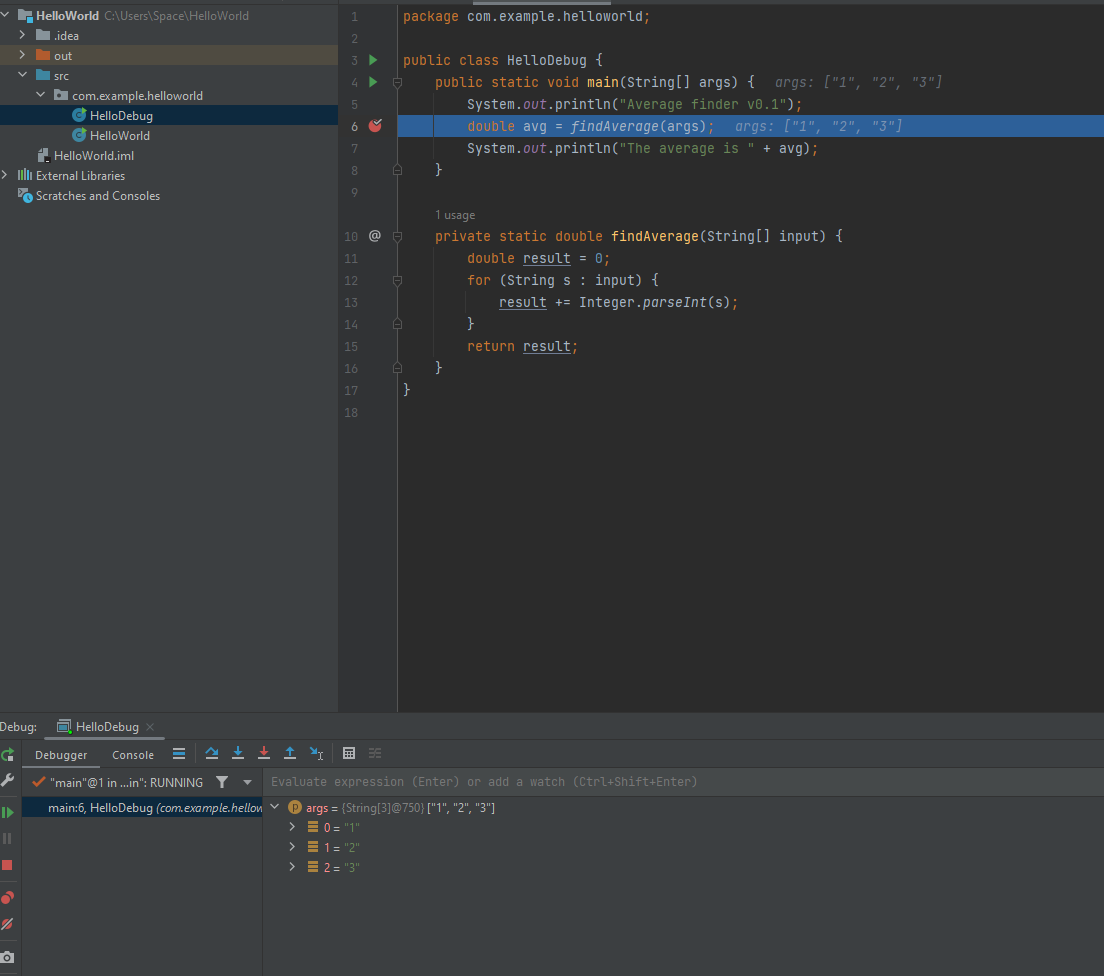This screenshot has height=976, width=1104.
Task: Stop the debug session with the red square
Action: coord(8,865)
